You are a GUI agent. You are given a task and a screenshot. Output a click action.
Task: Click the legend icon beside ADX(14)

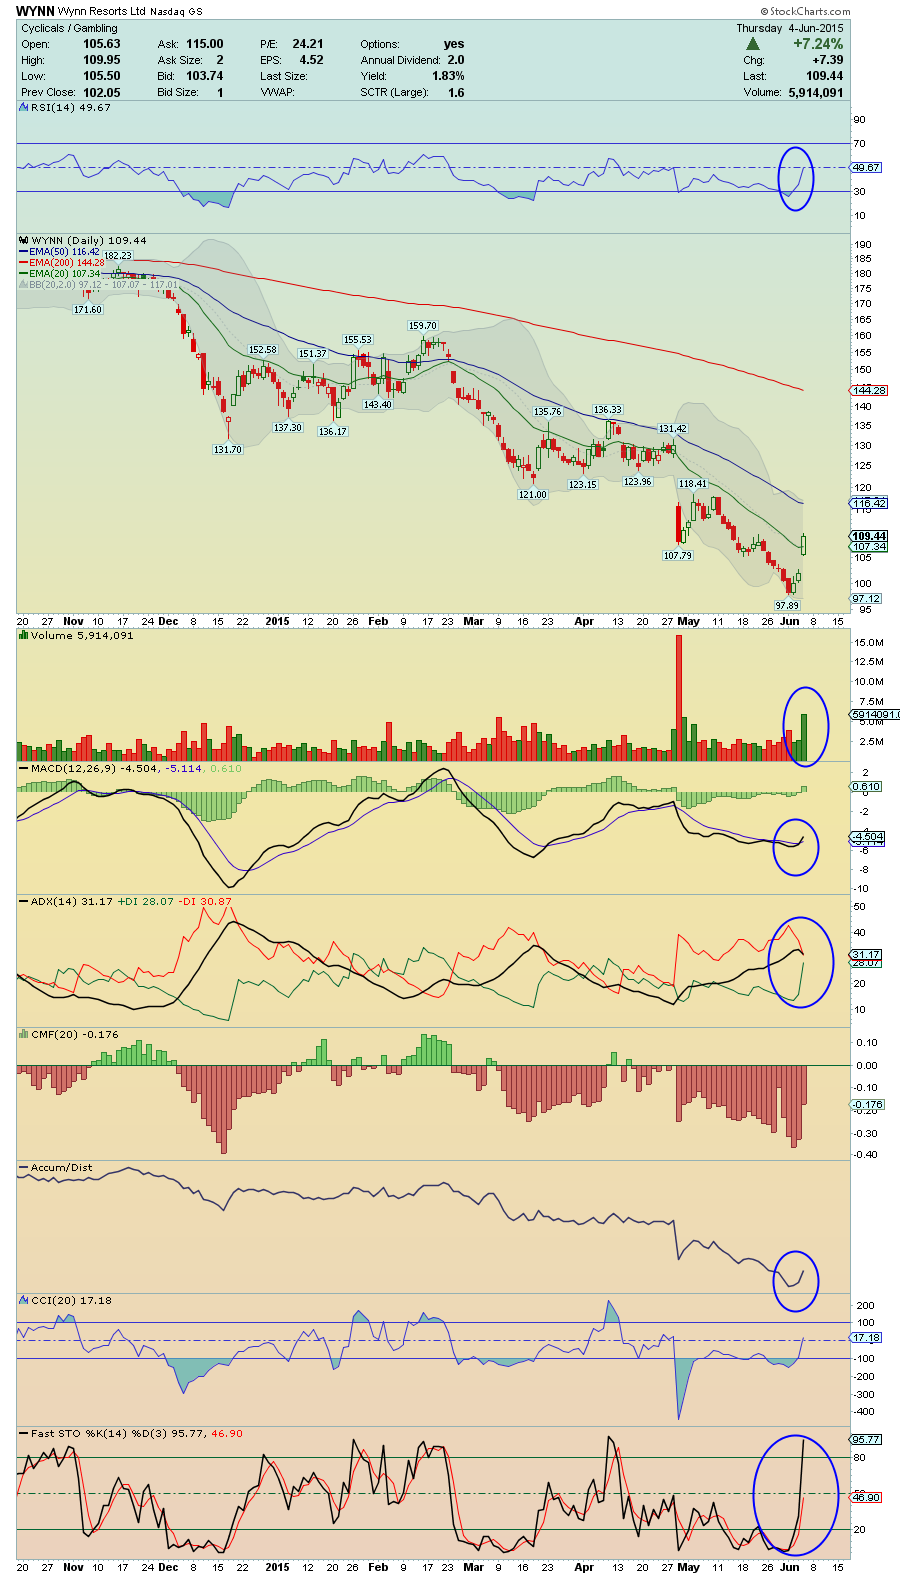pyautogui.click(x=24, y=901)
